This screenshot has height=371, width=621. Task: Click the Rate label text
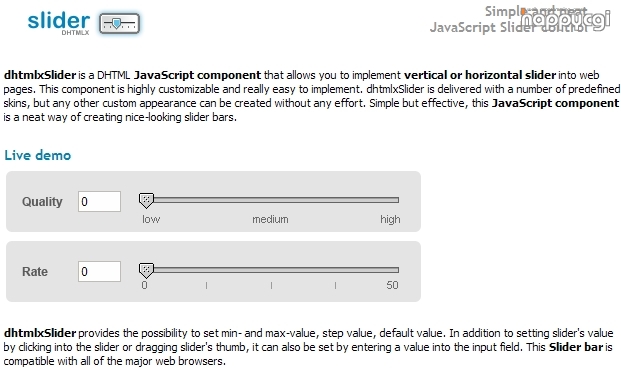[x=35, y=272]
